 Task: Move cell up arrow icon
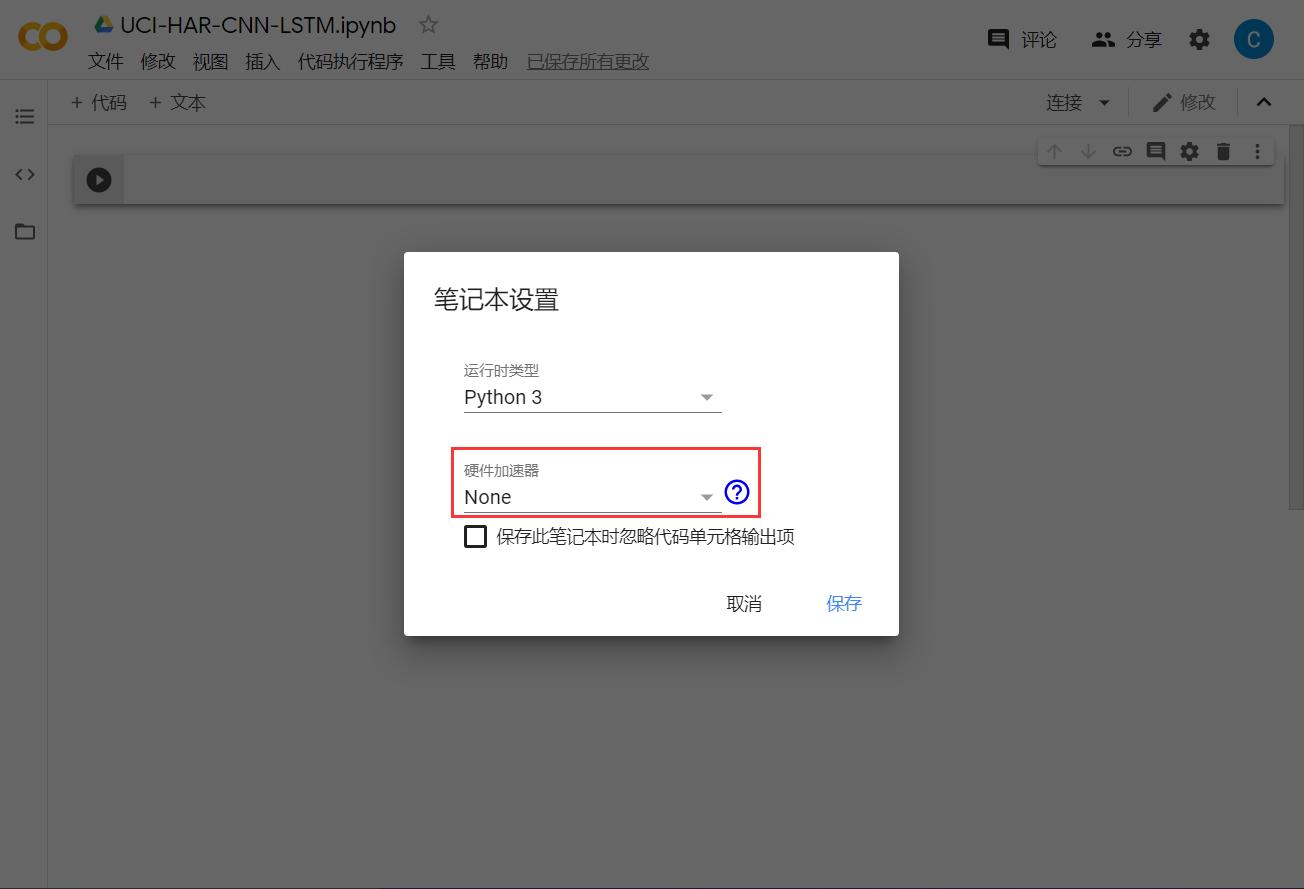1054,152
